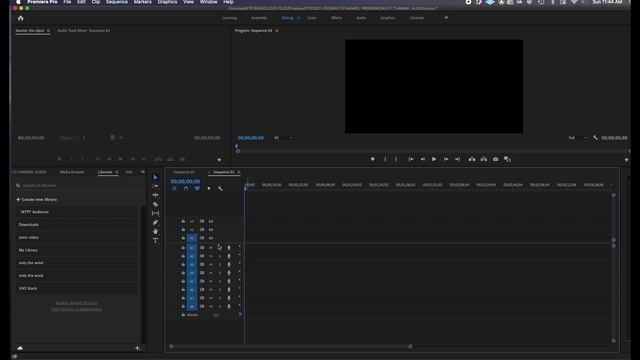Step back one frame in Program monitor
The width and height of the screenshot is (640, 360).
coord(423,159)
